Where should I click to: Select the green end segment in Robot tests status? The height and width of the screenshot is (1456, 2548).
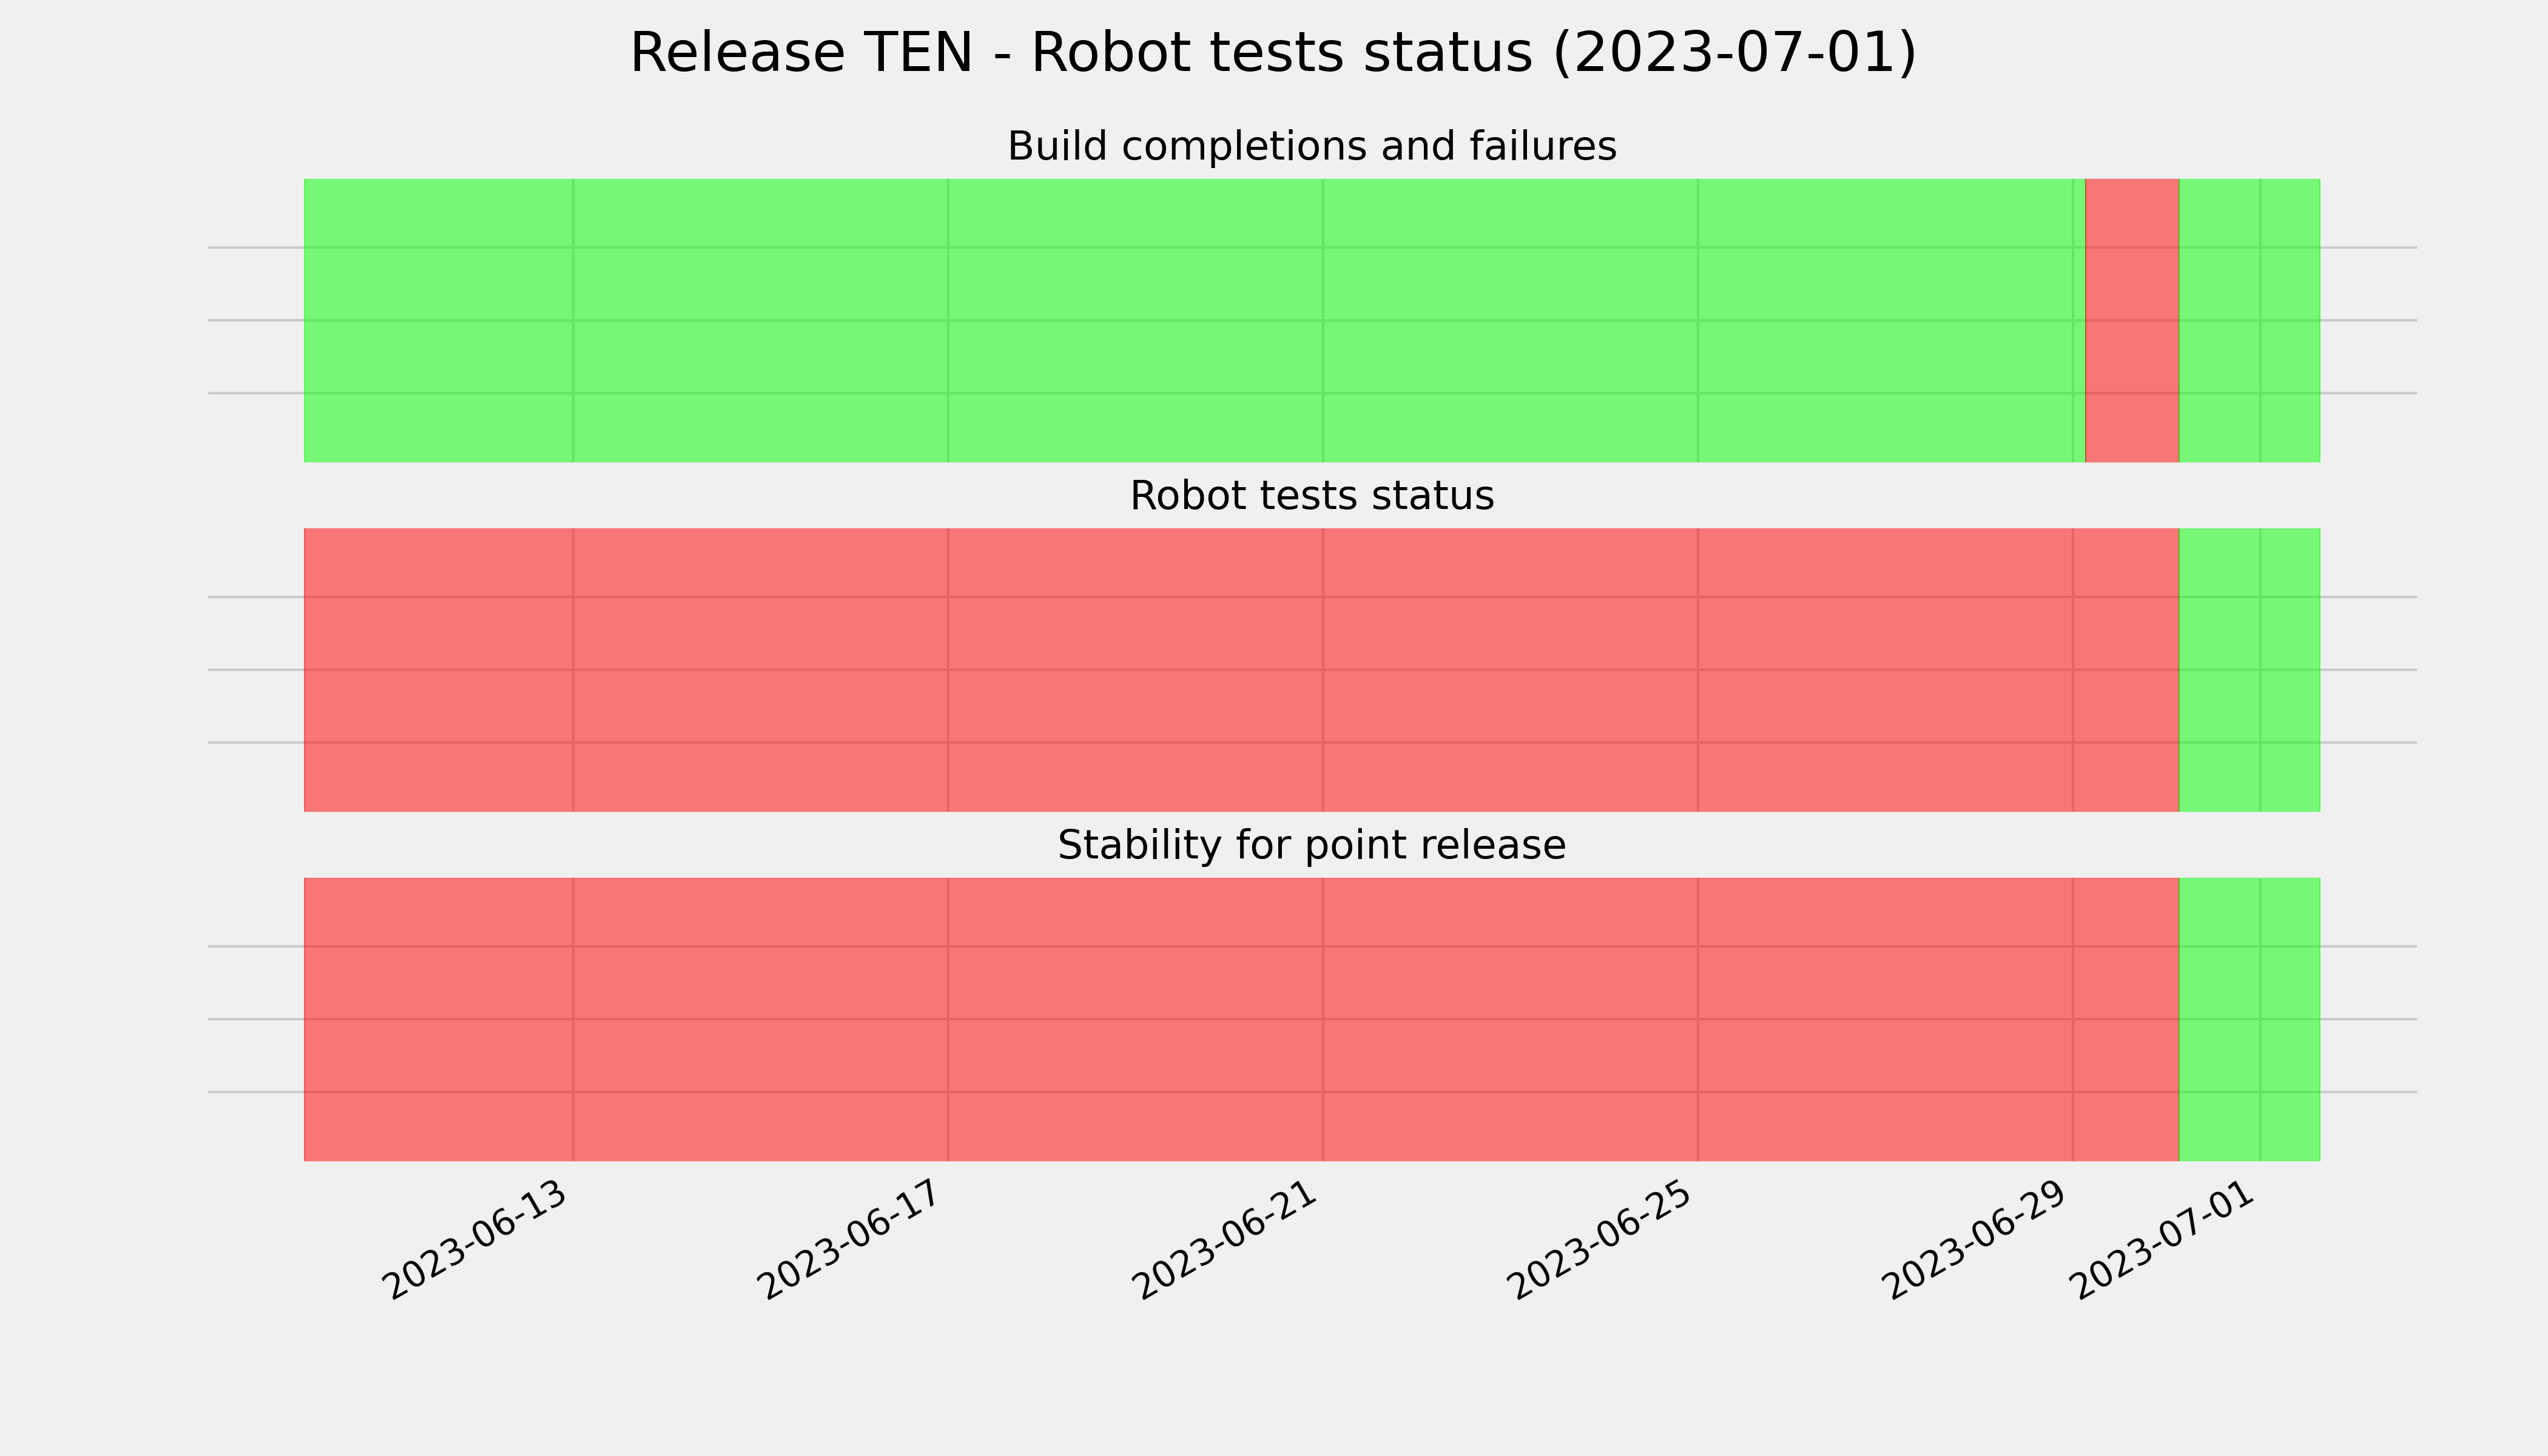2249,670
